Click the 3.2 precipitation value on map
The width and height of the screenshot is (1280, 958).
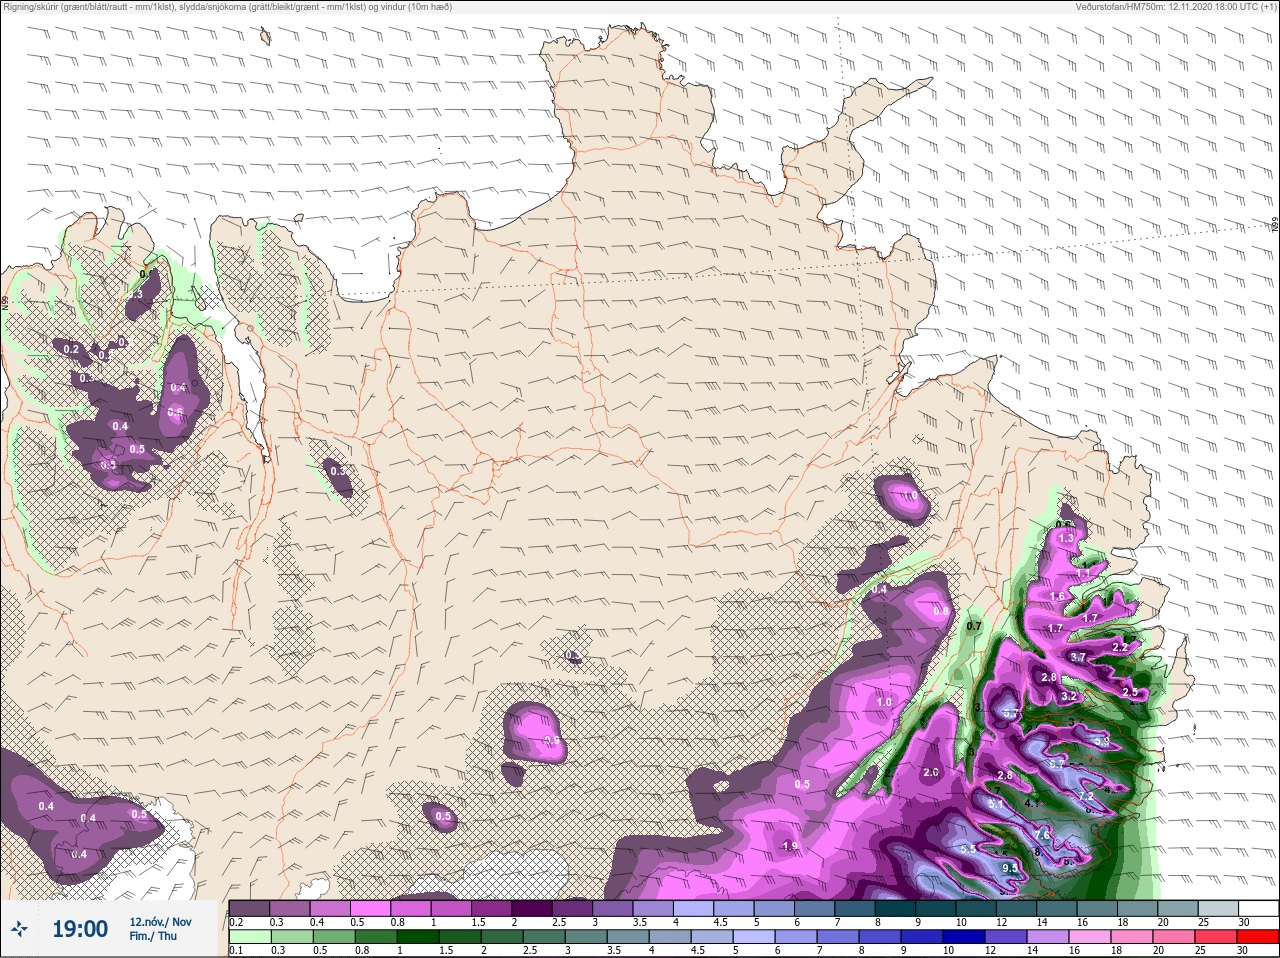(1068, 696)
